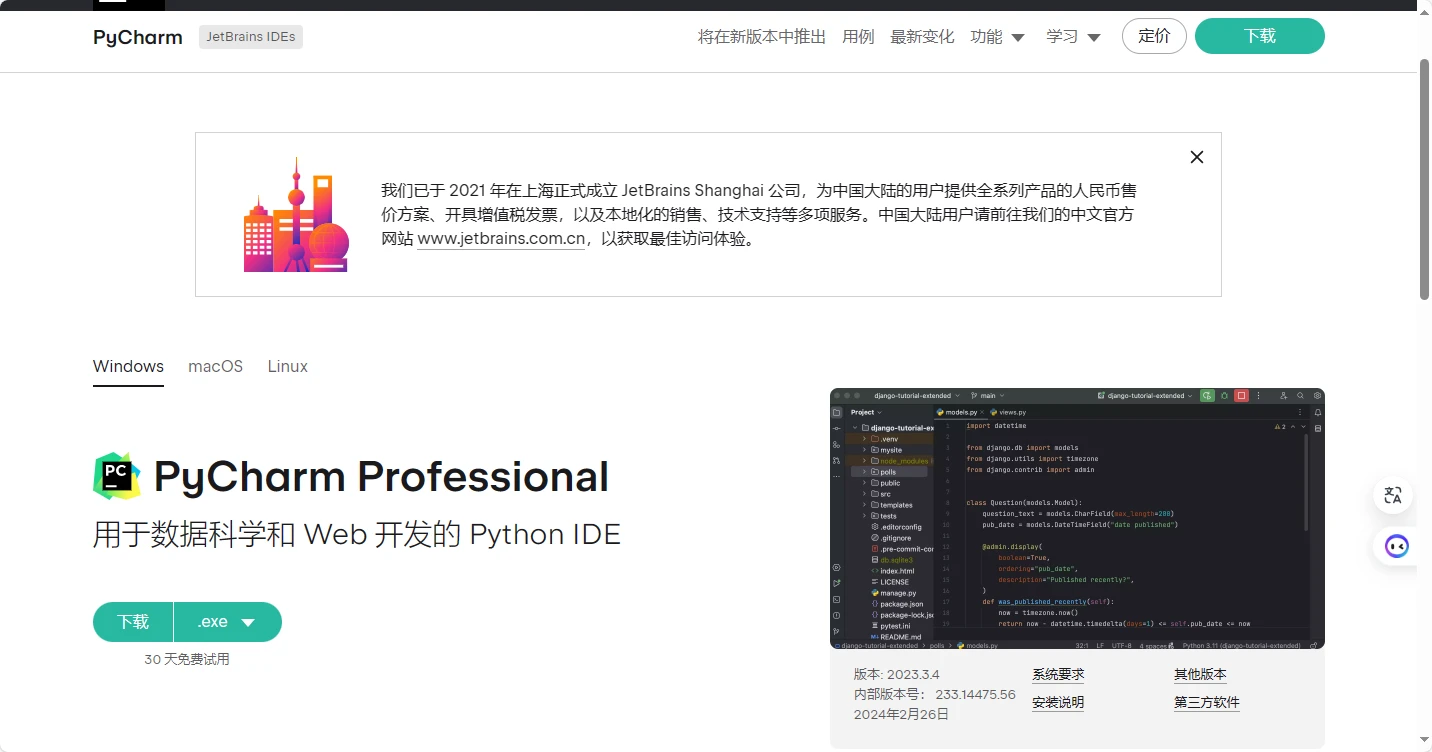1432x752 pixels.
Task: Click the translate floating icon
Action: click(1393, 495)
